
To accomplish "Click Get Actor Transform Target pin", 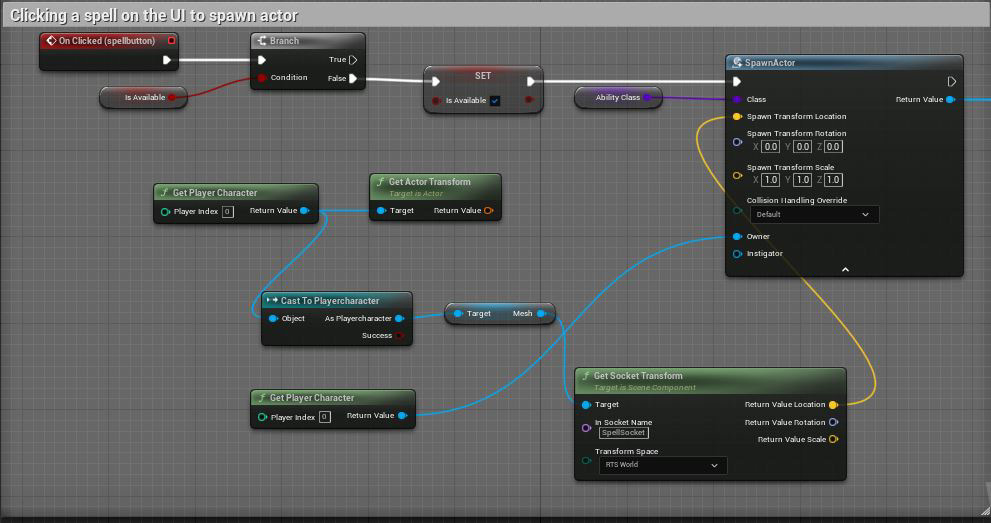I will (x=381, y=210).
